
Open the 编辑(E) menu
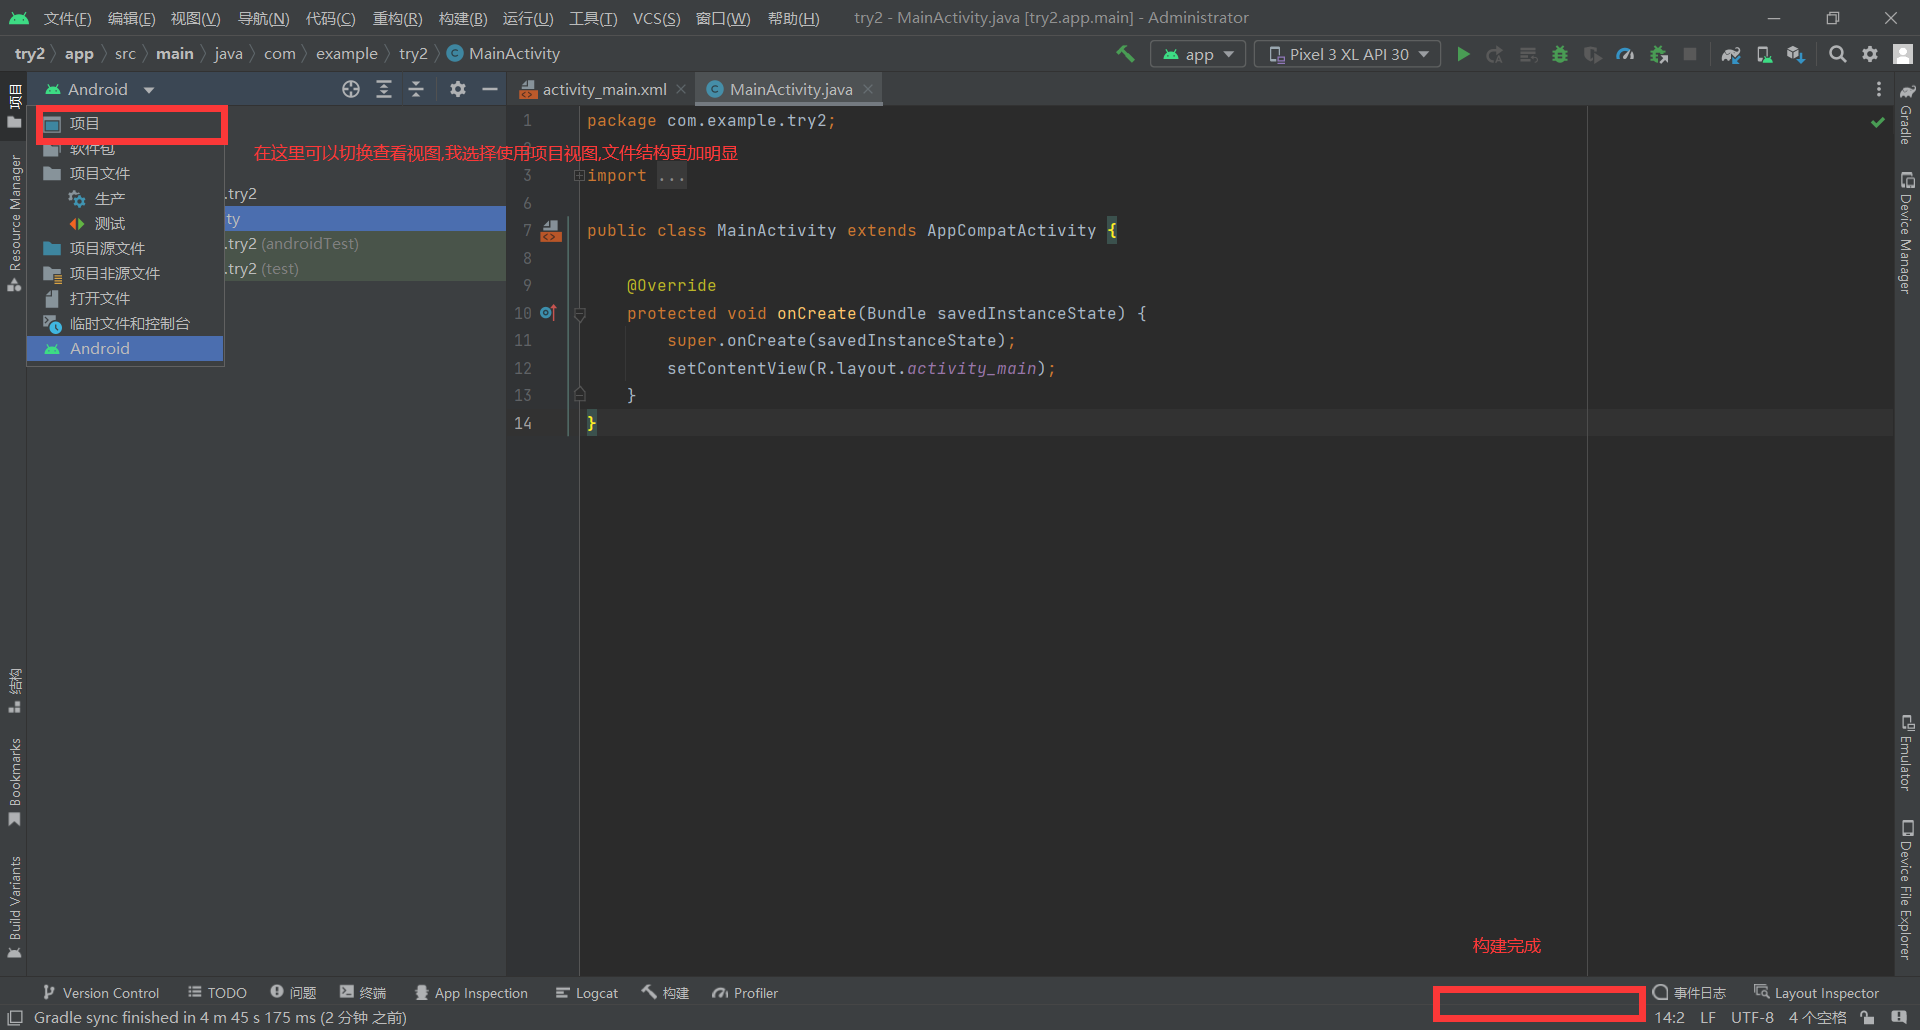(131, 18)
